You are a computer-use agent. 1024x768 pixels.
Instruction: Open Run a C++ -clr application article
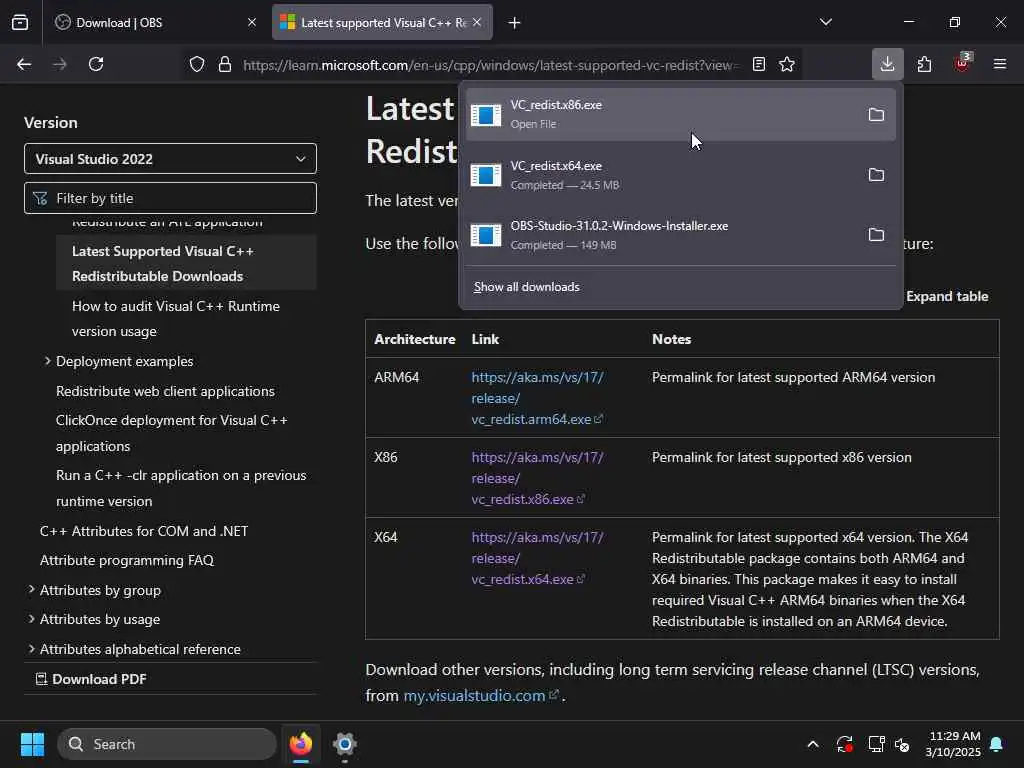[x=181, y=488]
